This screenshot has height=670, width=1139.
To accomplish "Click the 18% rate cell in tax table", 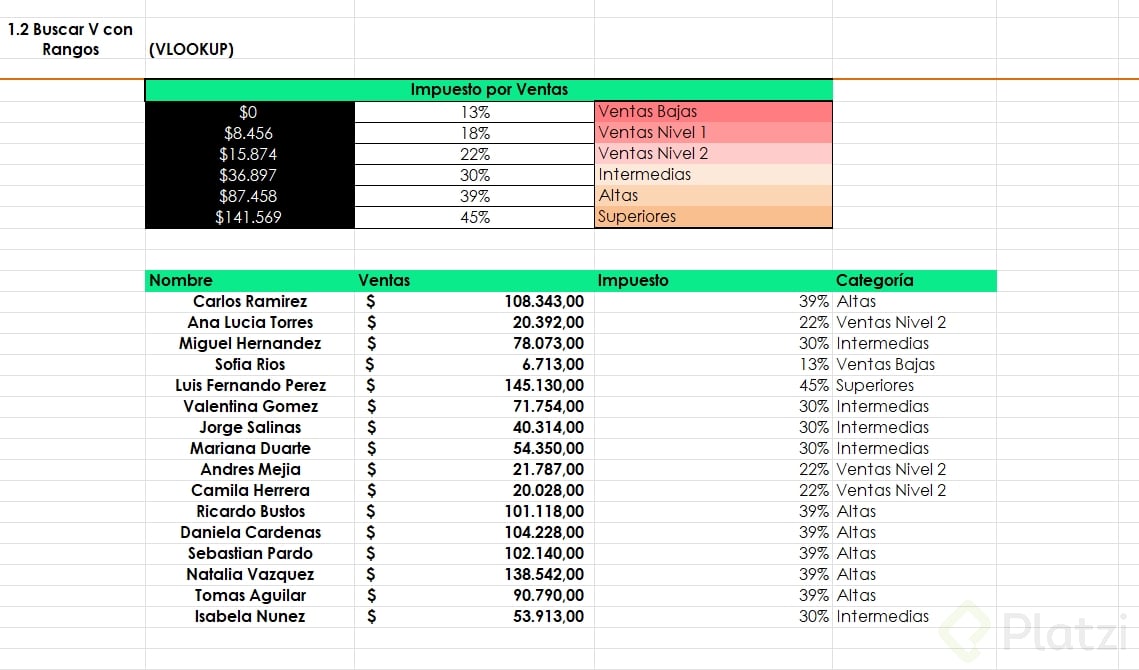I will tap(474, 133).
